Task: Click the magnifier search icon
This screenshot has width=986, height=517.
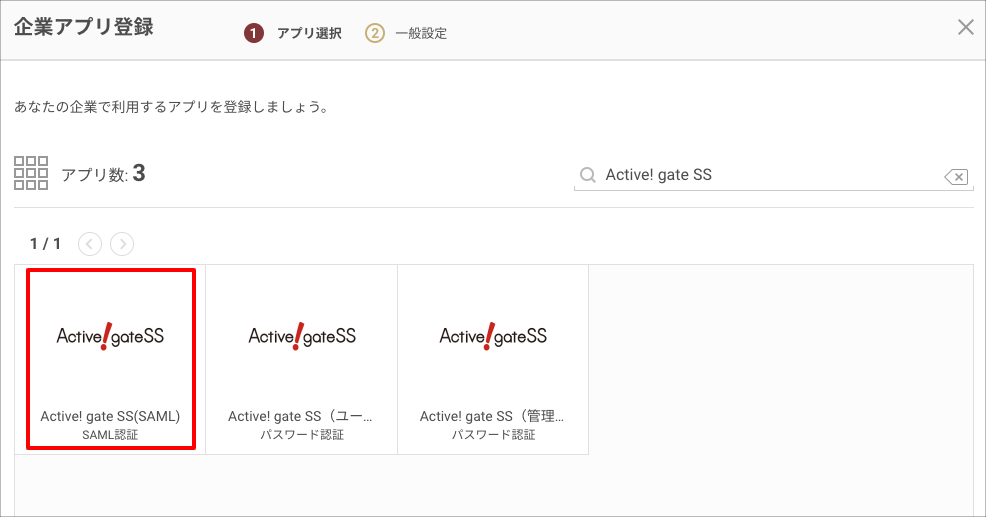Action: (x=587, y=175)
